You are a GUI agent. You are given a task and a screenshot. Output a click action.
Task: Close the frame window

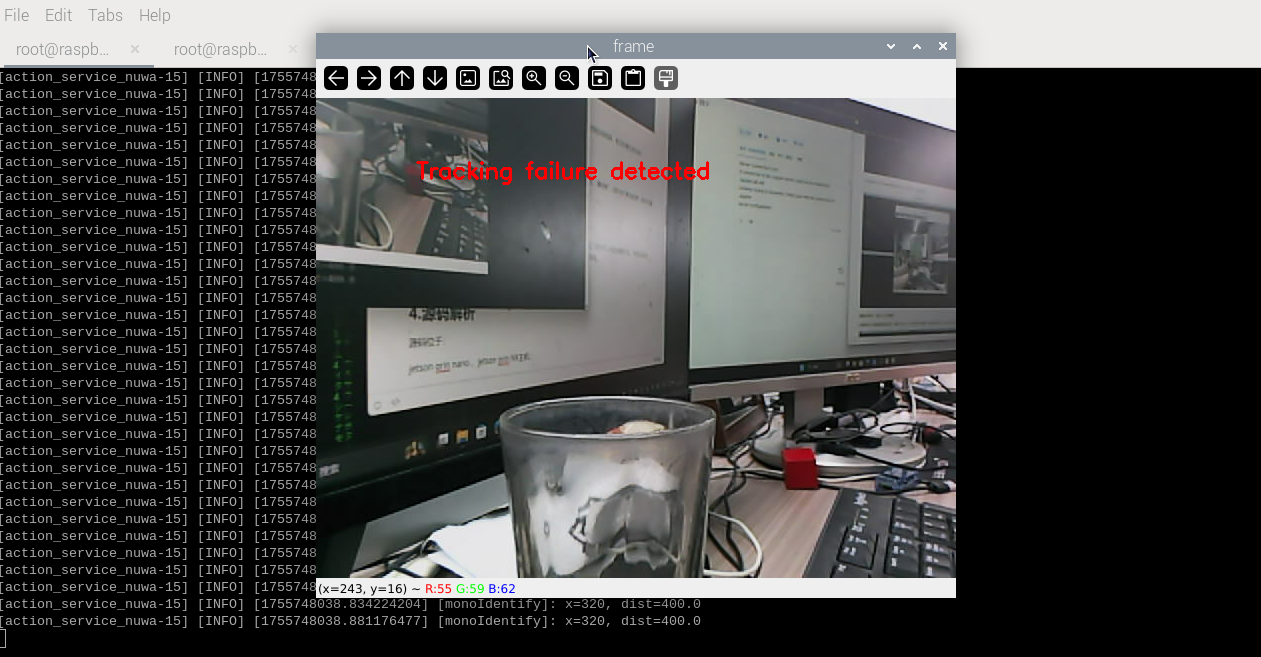click(x=942, y=46)
